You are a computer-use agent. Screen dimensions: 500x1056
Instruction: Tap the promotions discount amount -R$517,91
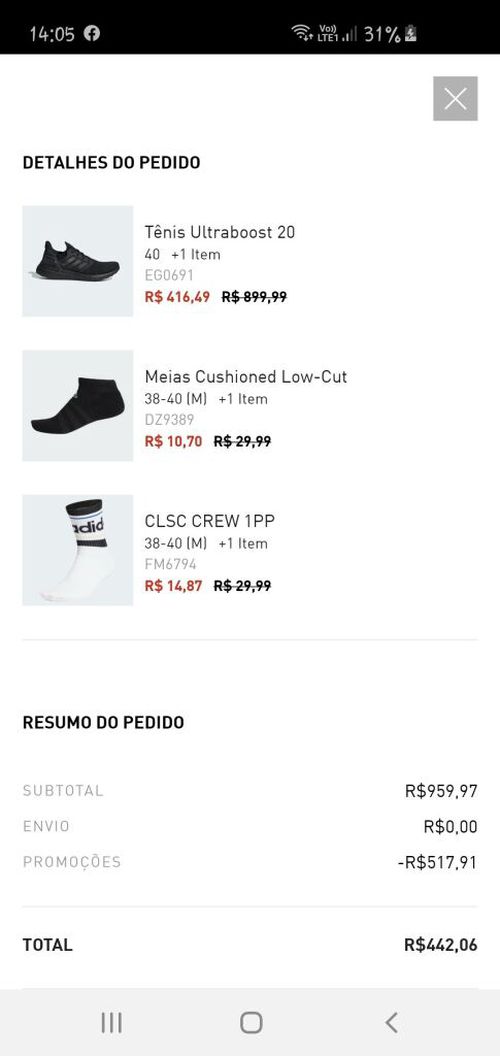[437, 863]
